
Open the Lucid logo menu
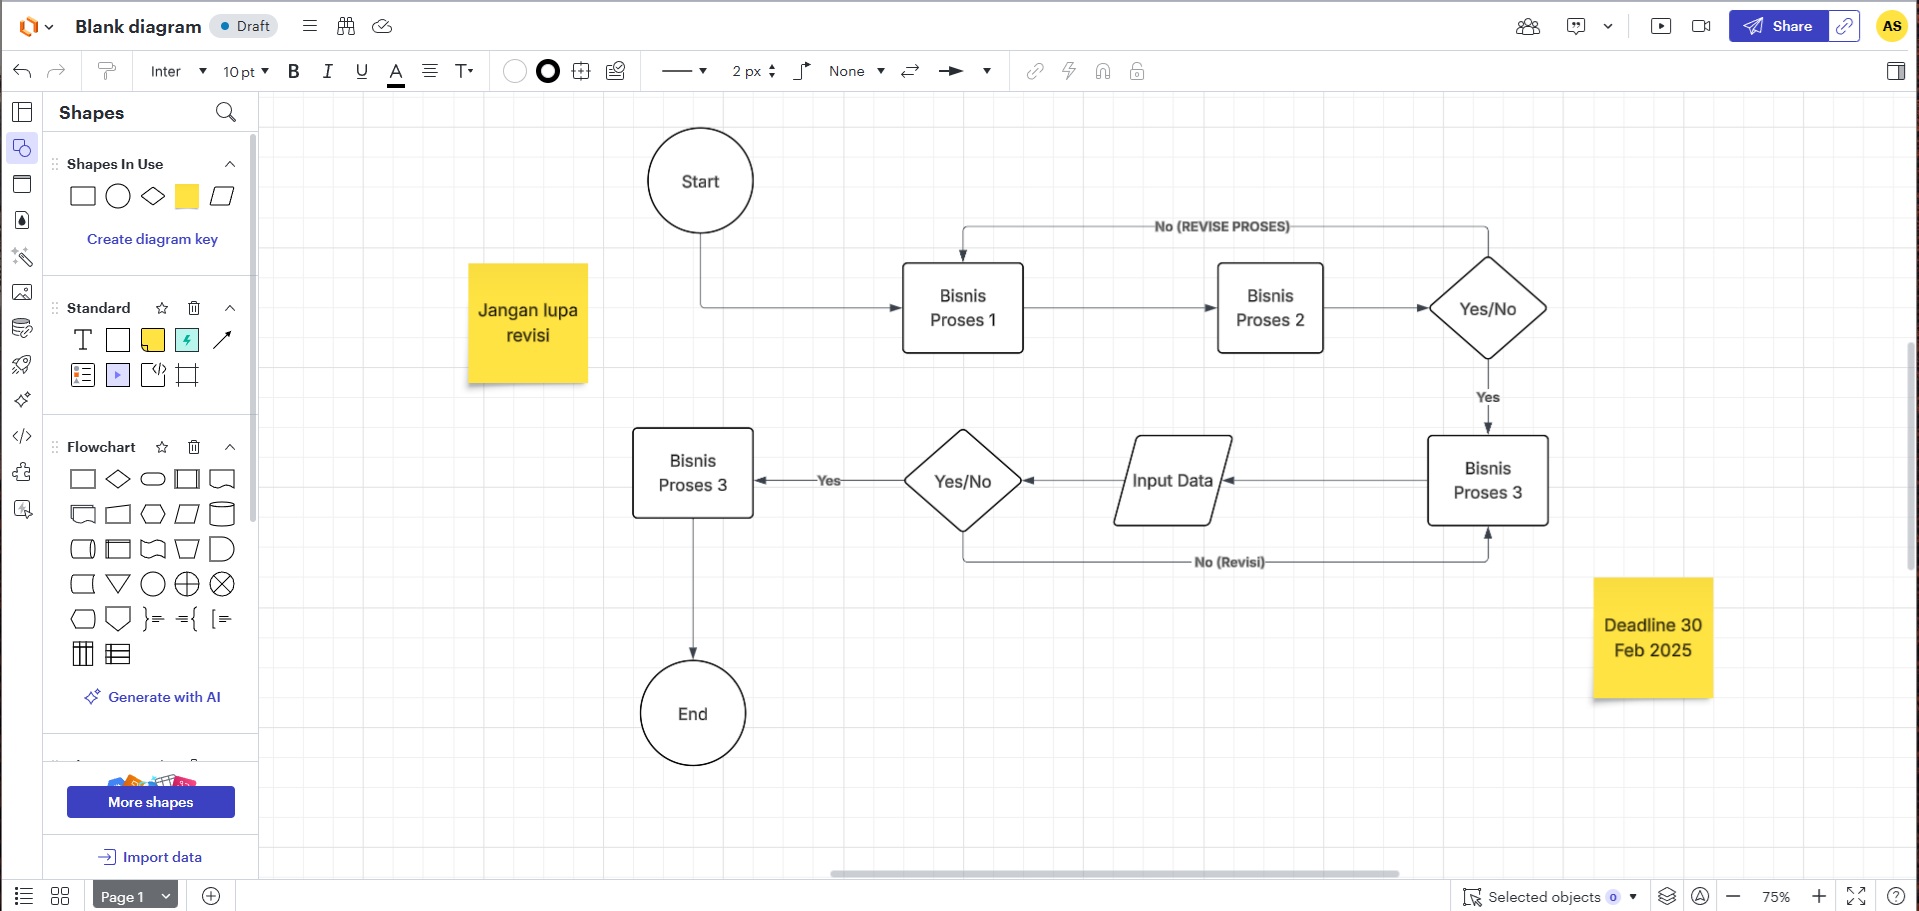click(36, 26)
